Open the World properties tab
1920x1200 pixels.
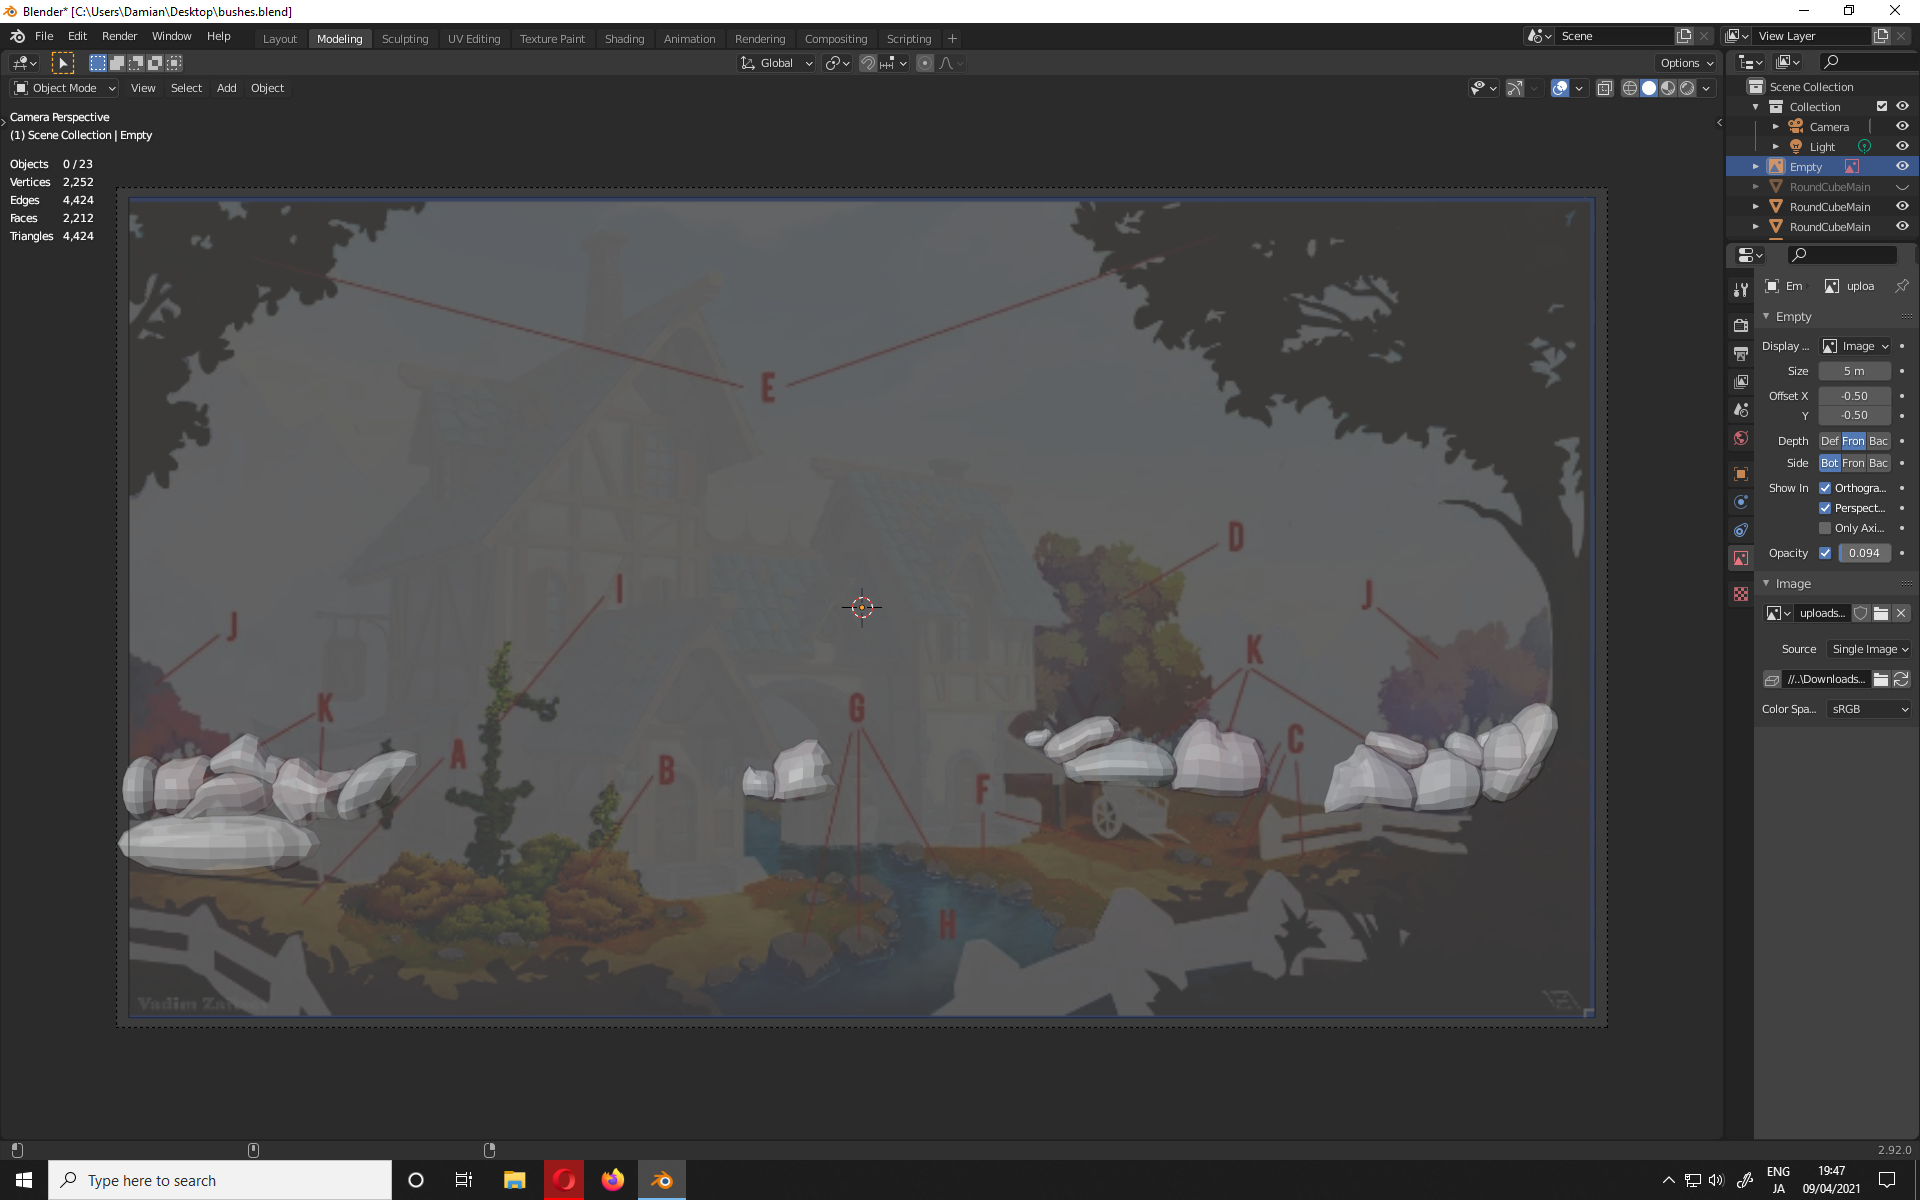coord(1741,438)
